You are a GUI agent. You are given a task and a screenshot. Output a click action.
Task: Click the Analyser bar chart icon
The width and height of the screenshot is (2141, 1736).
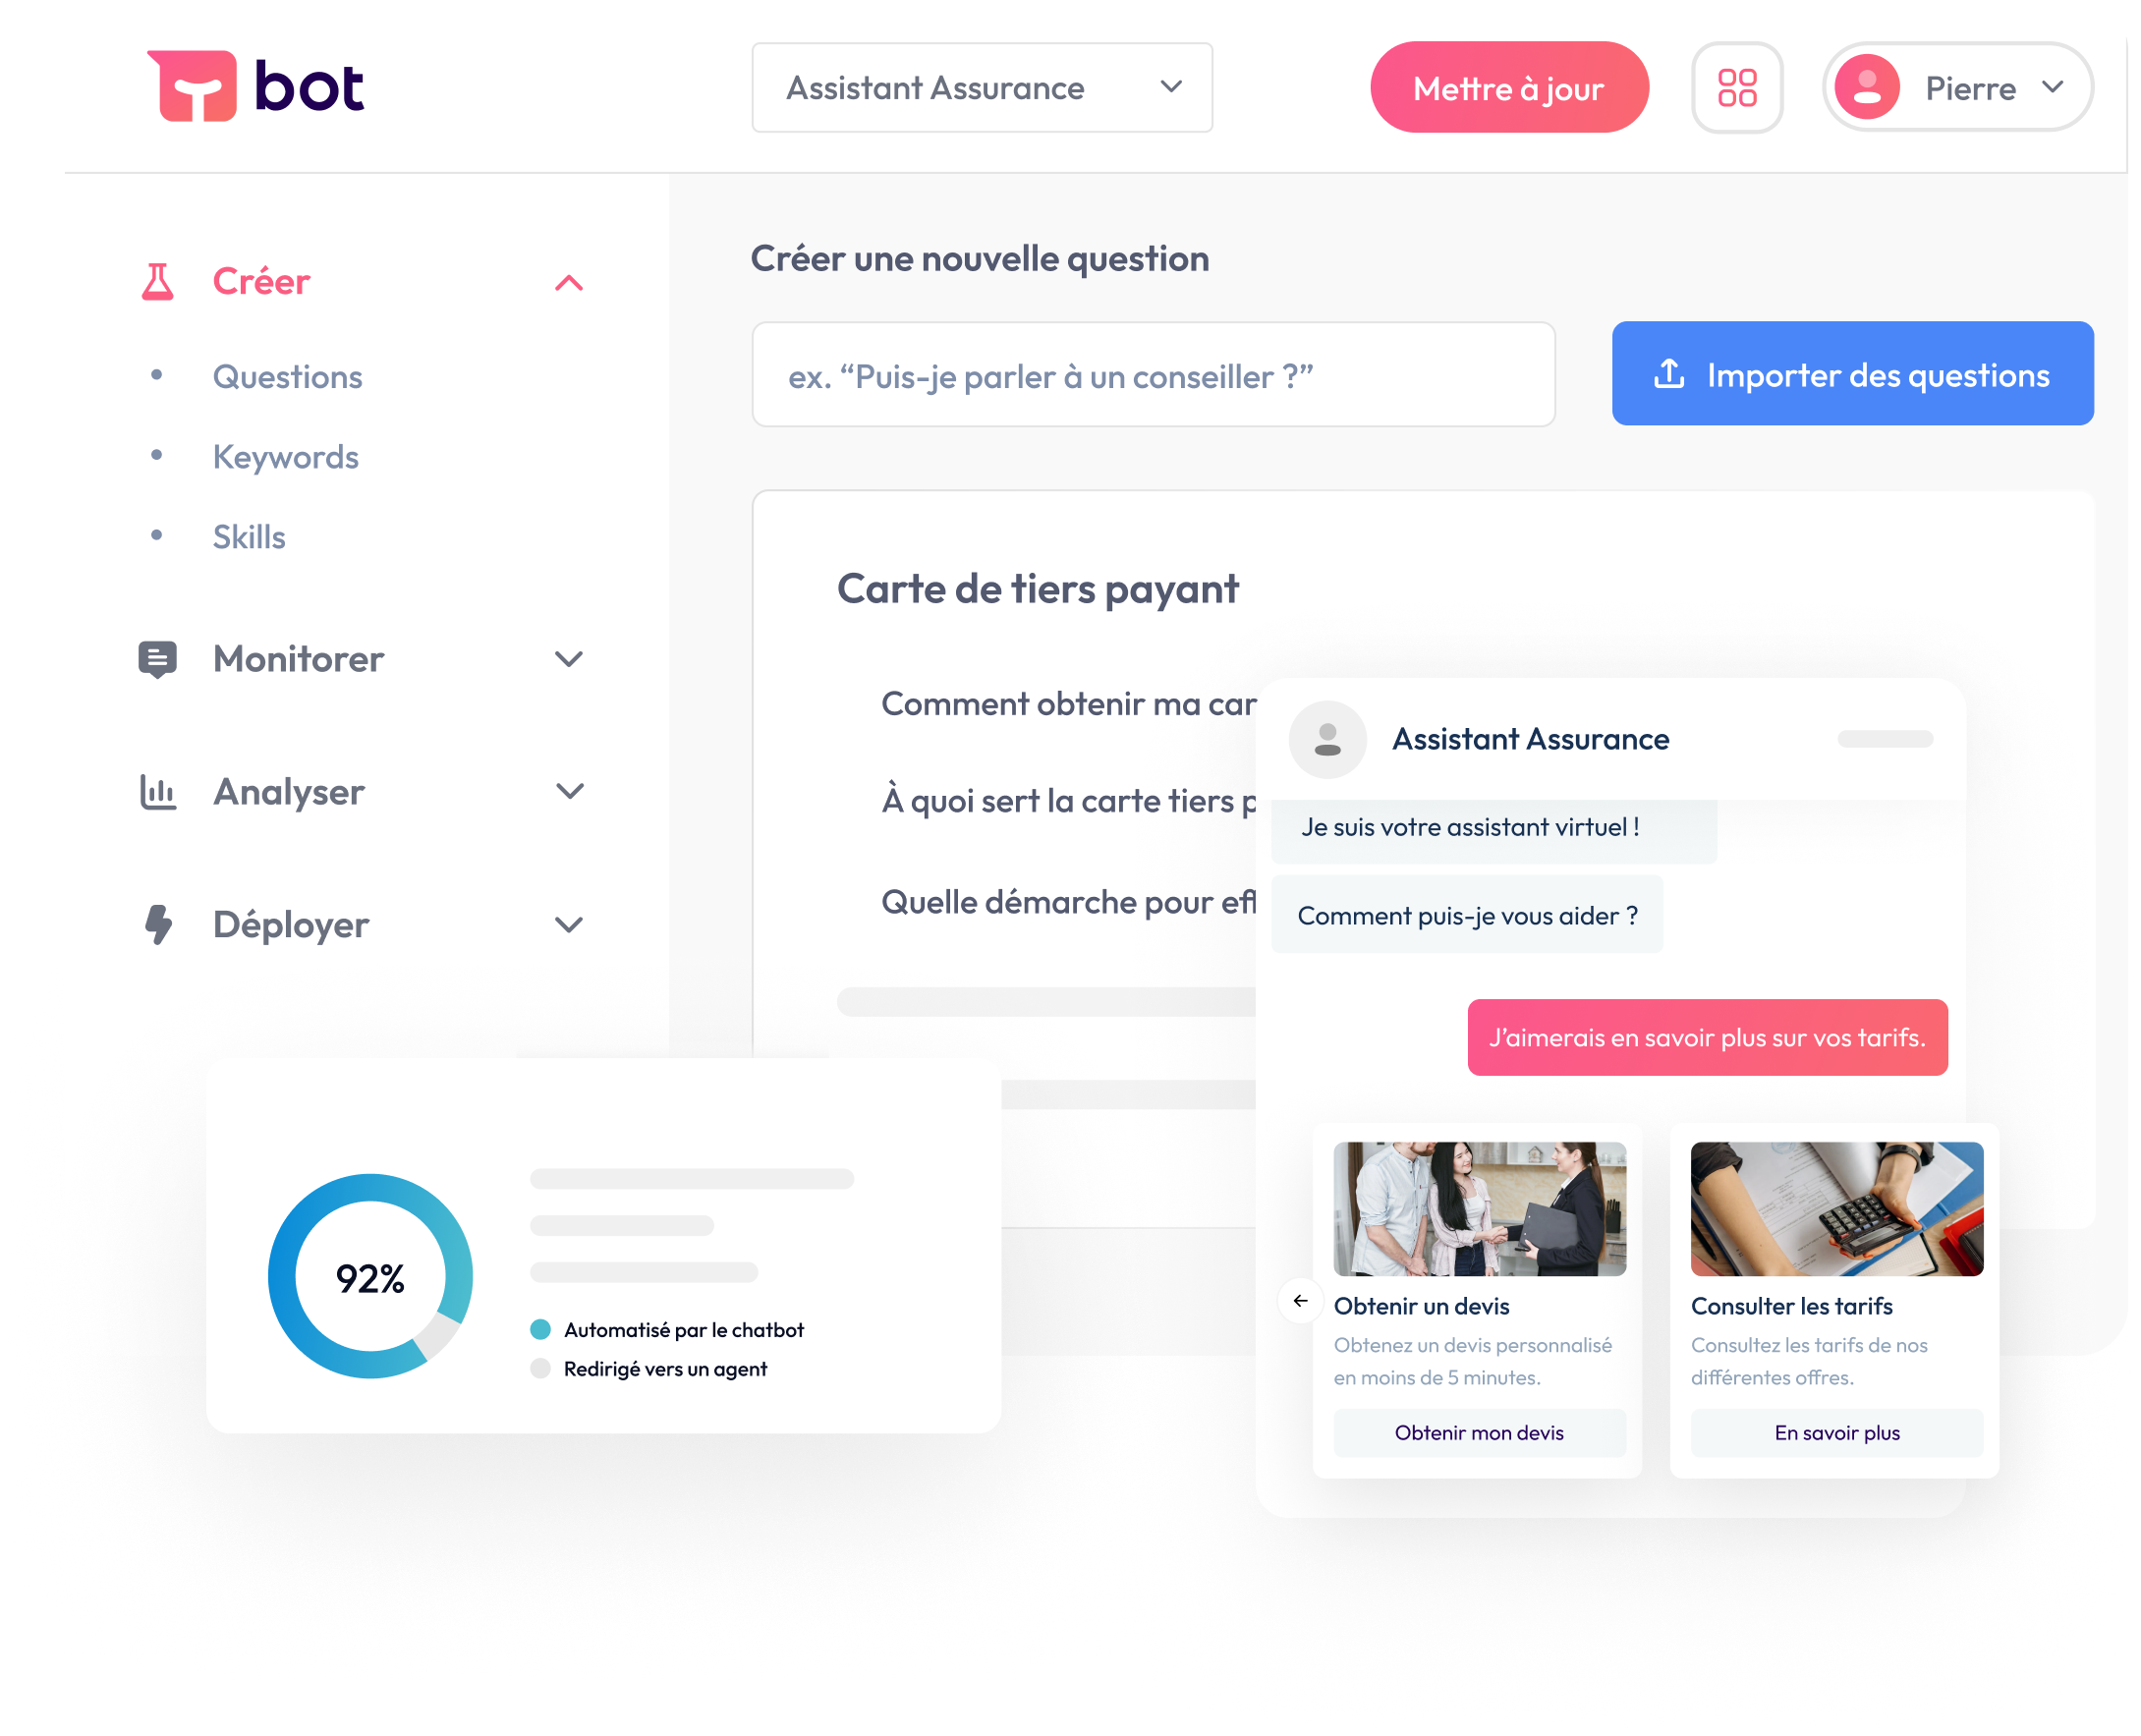point(156,792)
